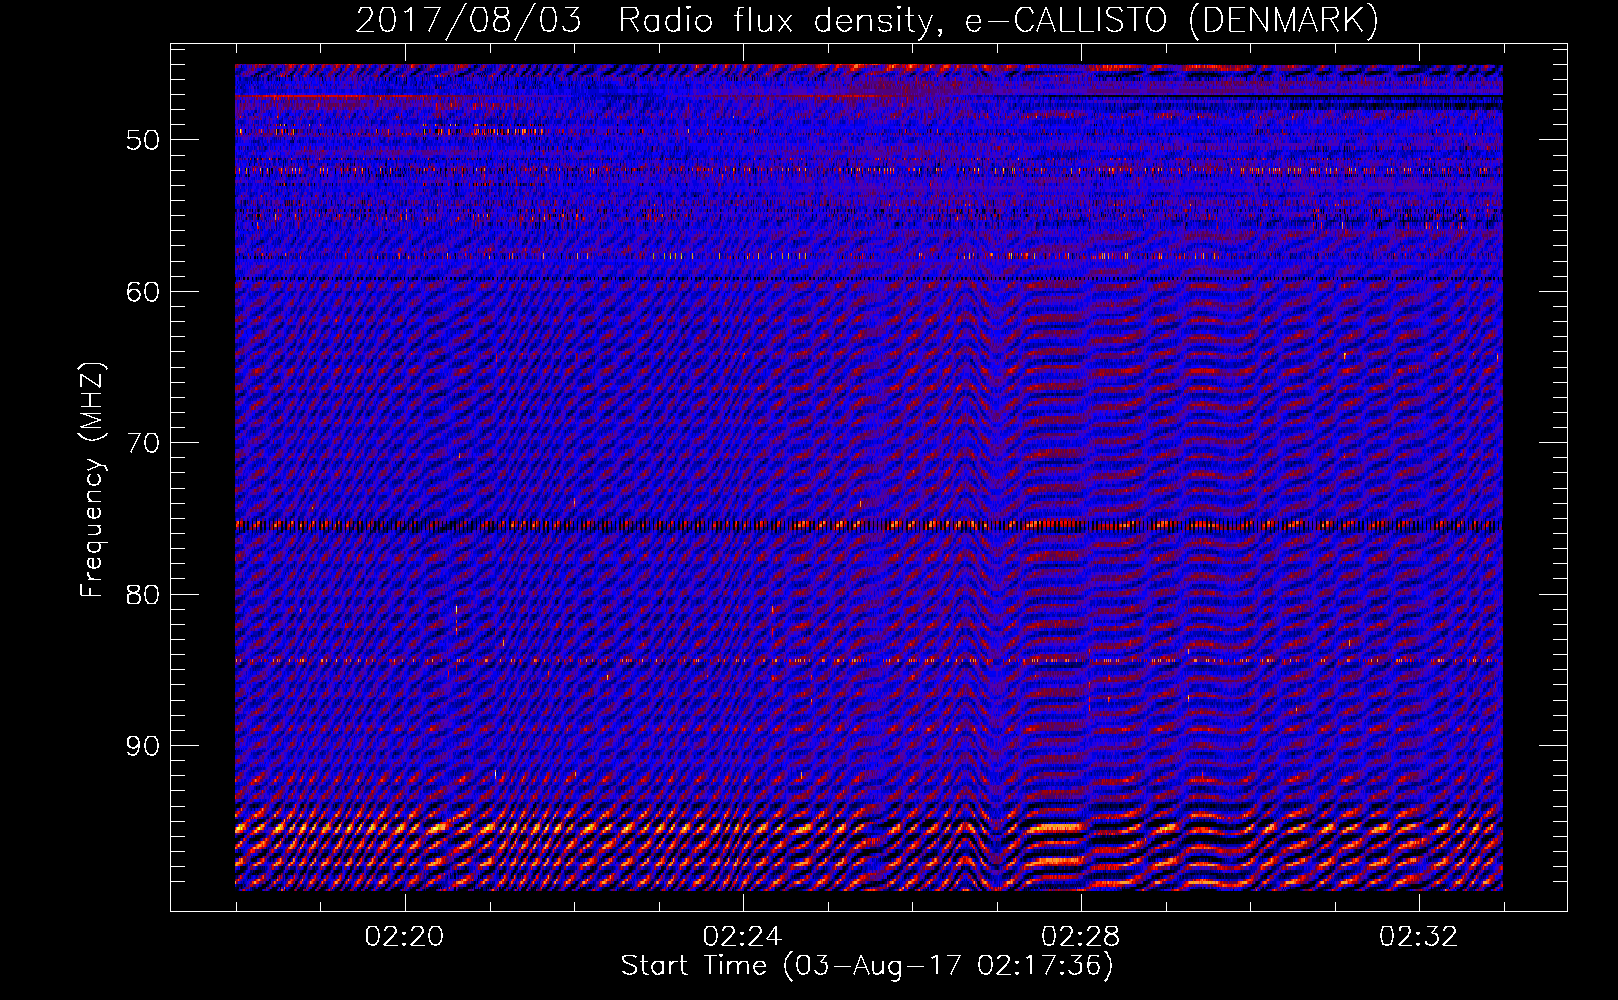
Task: Click the 90 frequency tick label
Action: point(143,746)
